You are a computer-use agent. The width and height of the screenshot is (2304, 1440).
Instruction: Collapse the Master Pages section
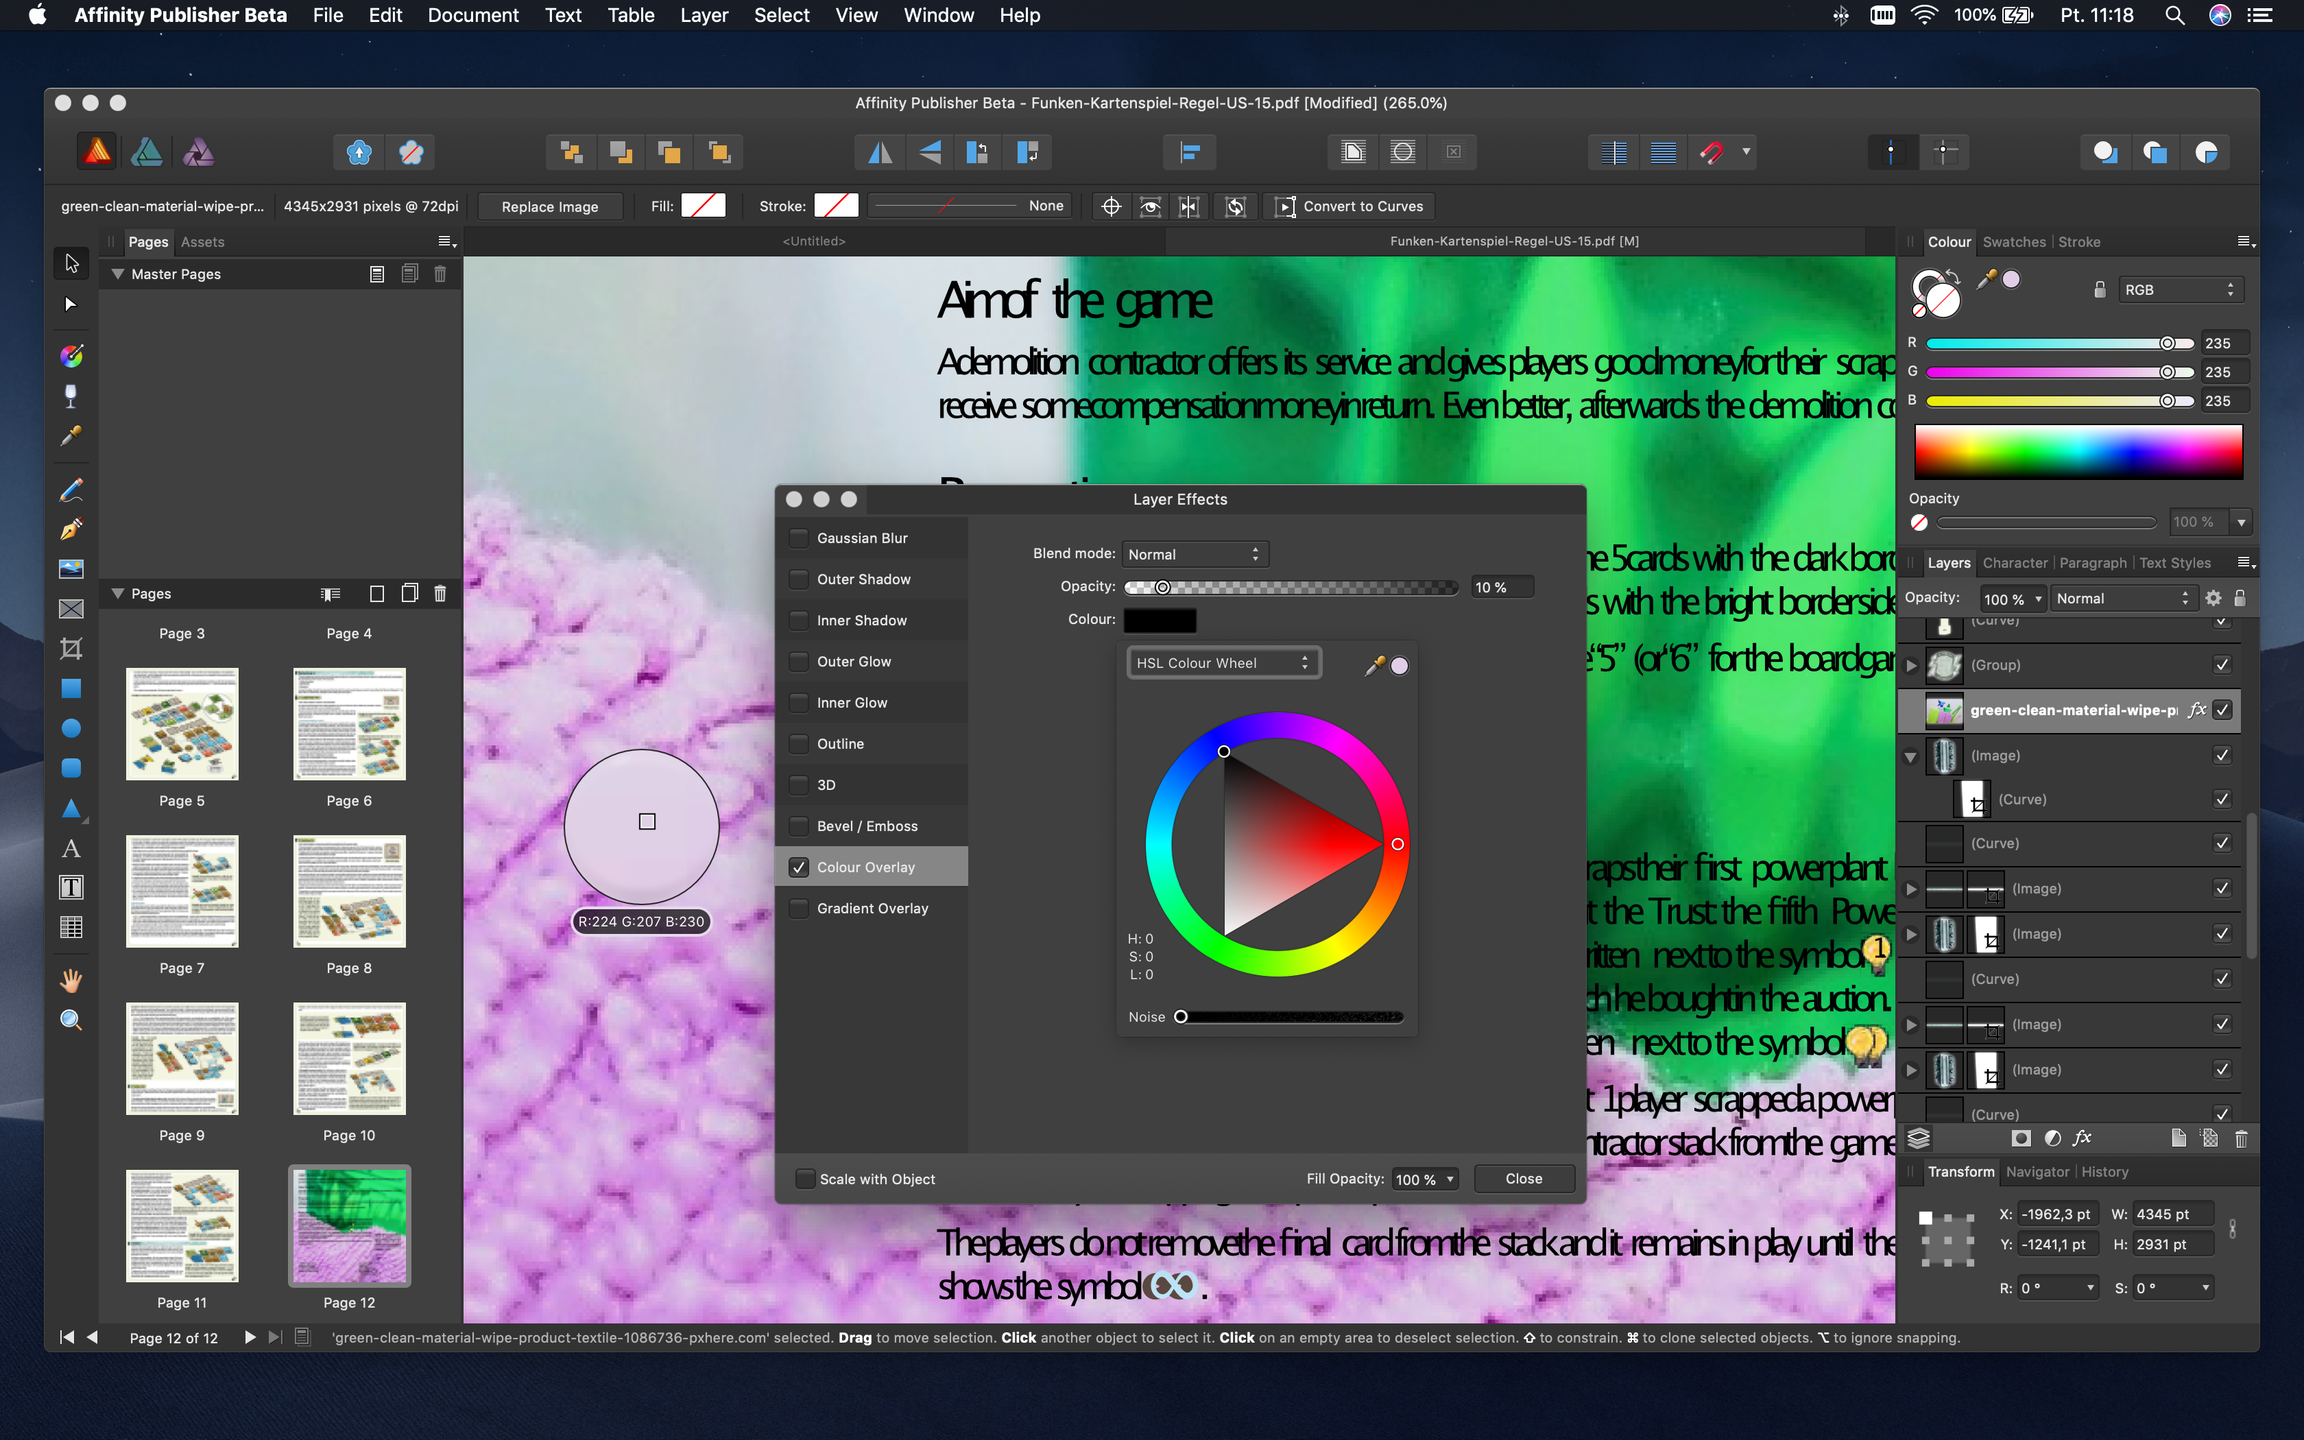pos(117,274)
